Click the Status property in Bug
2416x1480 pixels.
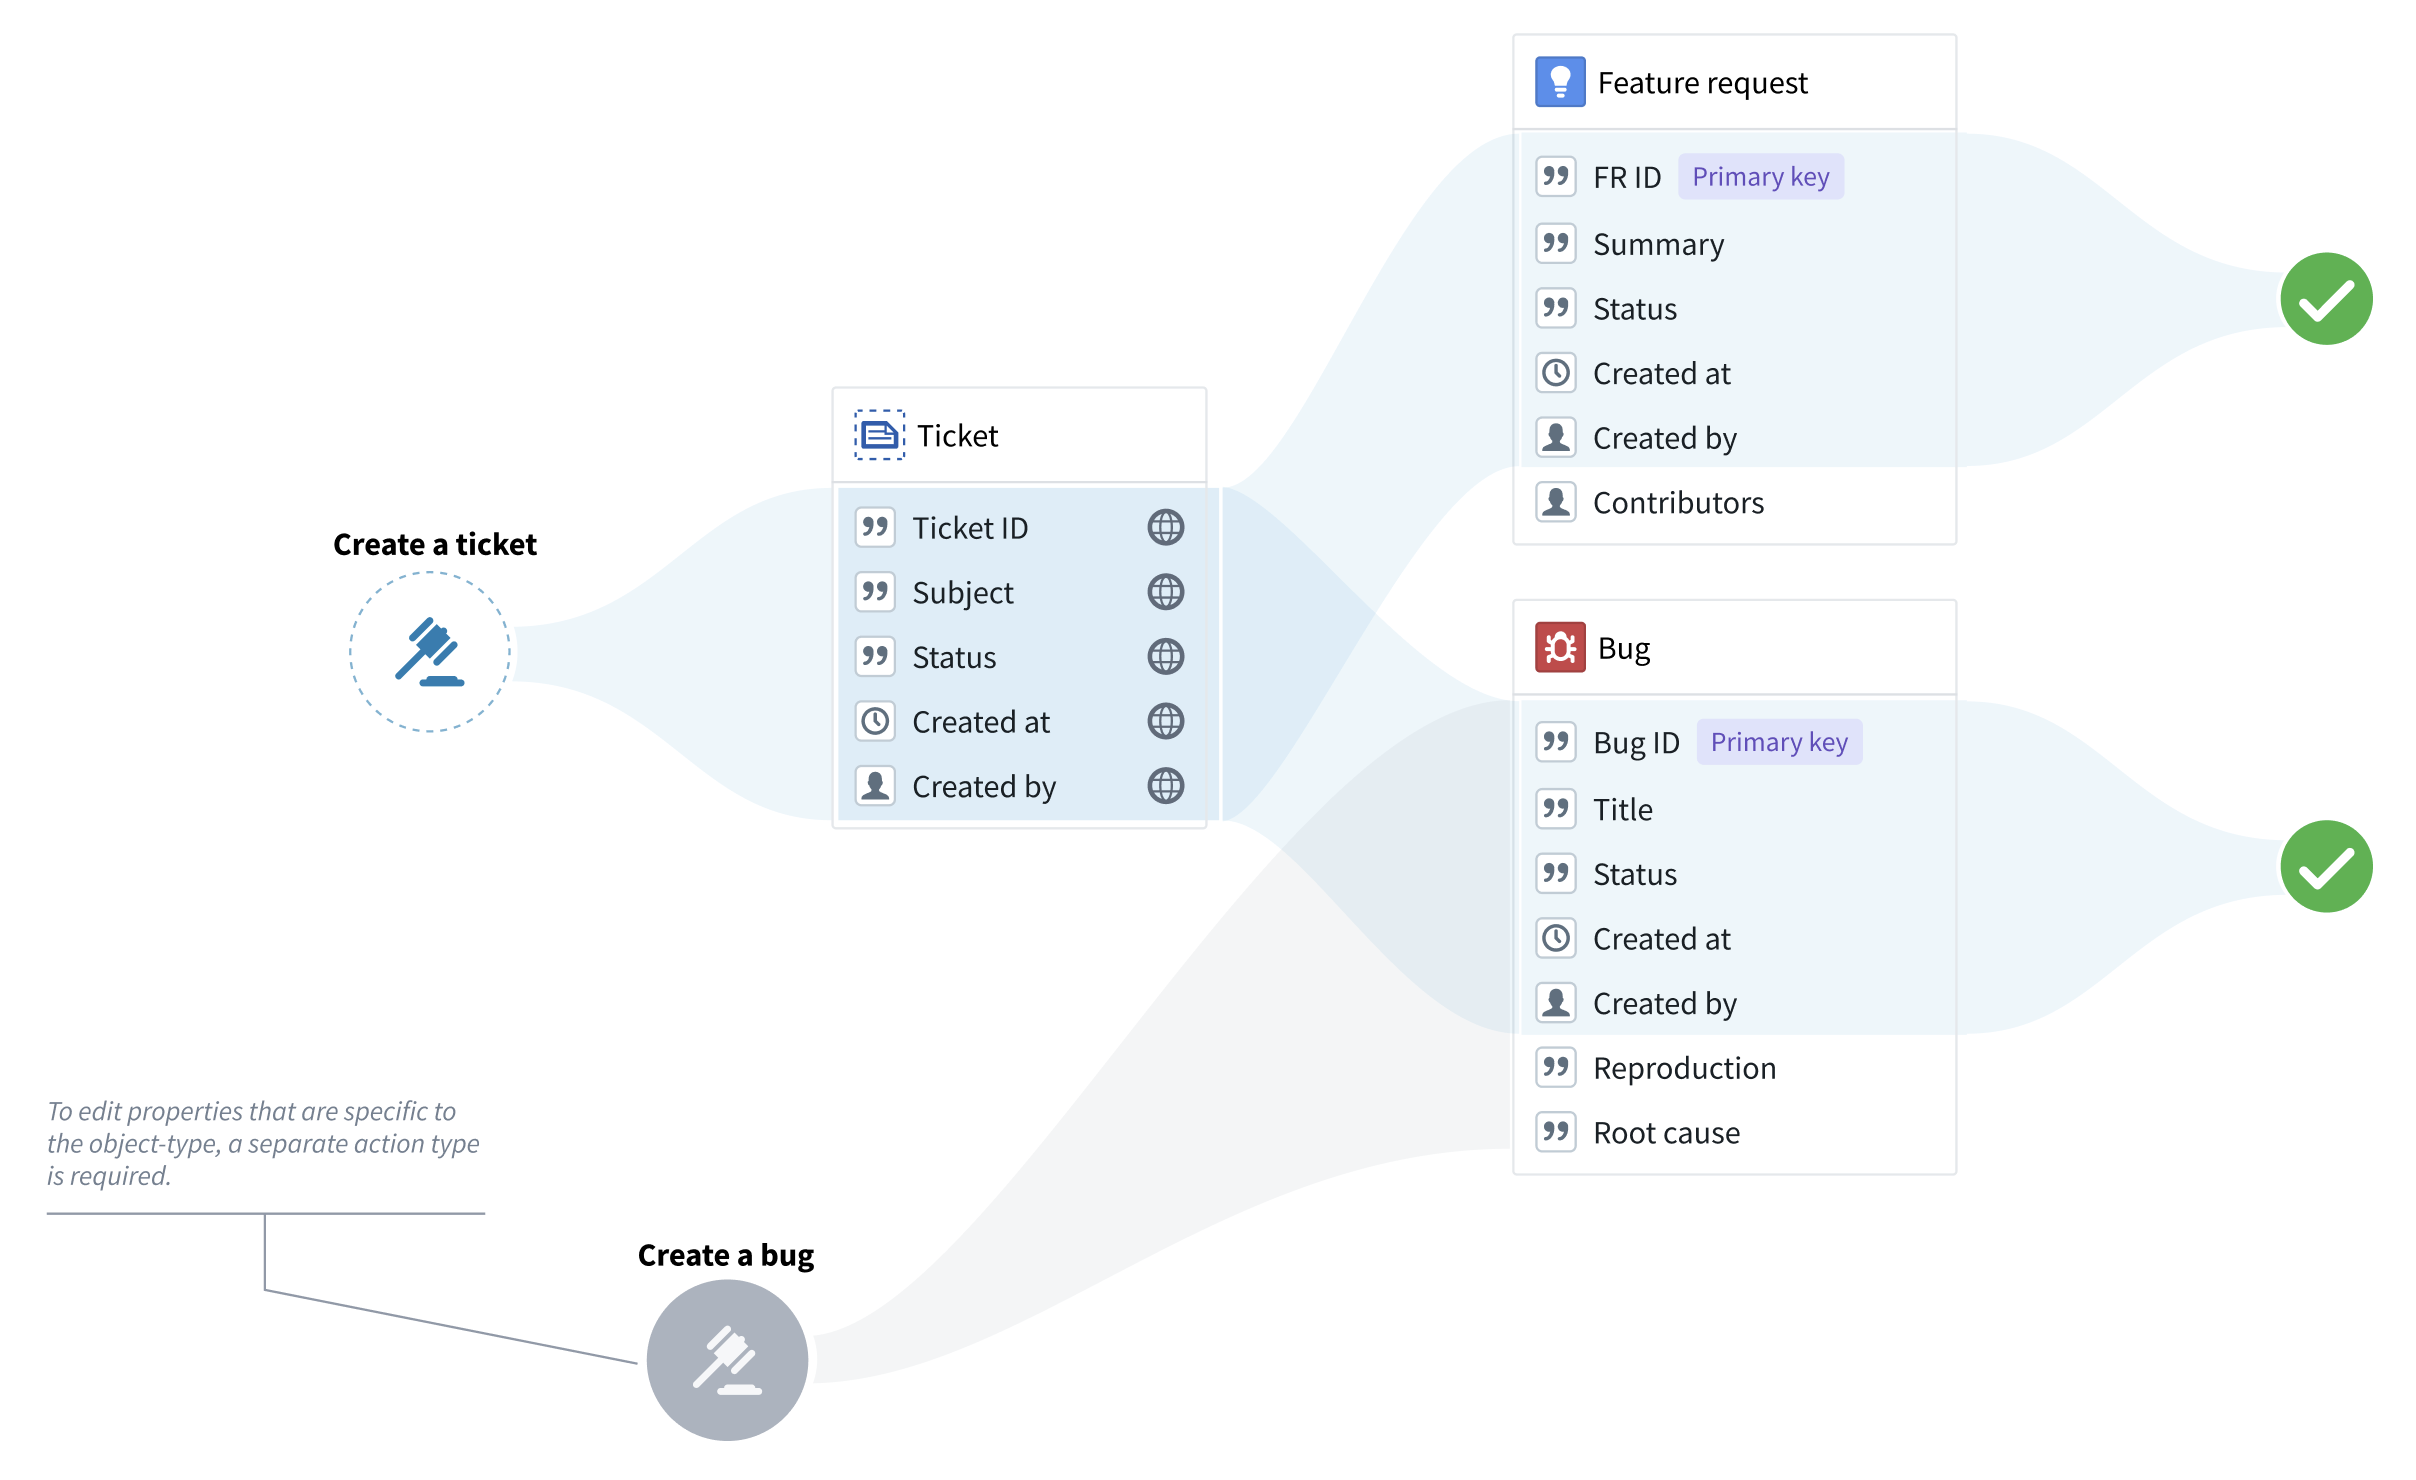pyautogui.click(x=1635, y=874)
